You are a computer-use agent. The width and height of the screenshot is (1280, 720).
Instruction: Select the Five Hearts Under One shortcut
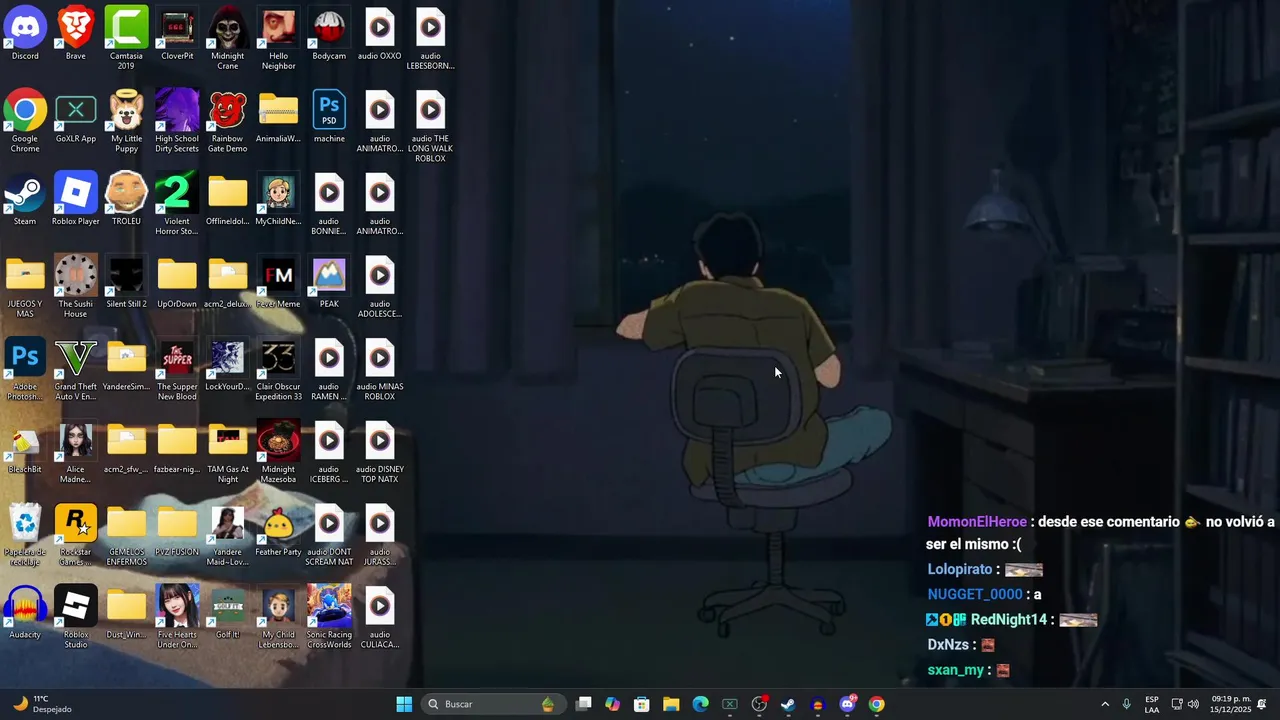(177, 618)
